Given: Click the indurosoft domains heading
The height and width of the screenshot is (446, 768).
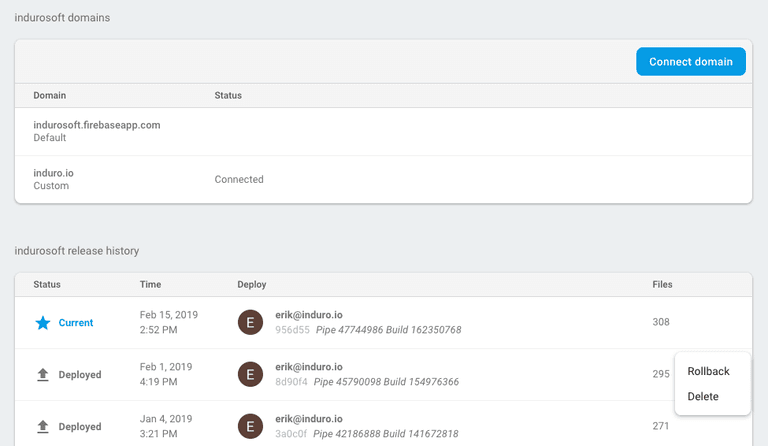Looking at the screenshot, I should coord(62,18).
